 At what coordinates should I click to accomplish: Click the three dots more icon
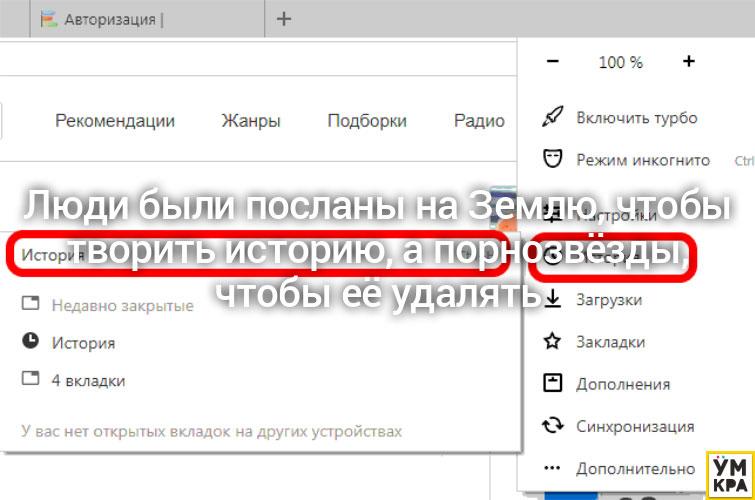pyautogui.click(x=552, y=468)
